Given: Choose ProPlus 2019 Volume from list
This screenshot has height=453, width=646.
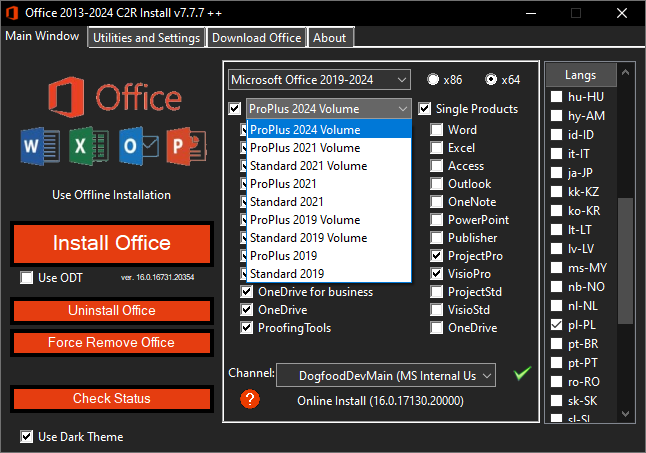Looking at the screenshot, I should point(329,220).
